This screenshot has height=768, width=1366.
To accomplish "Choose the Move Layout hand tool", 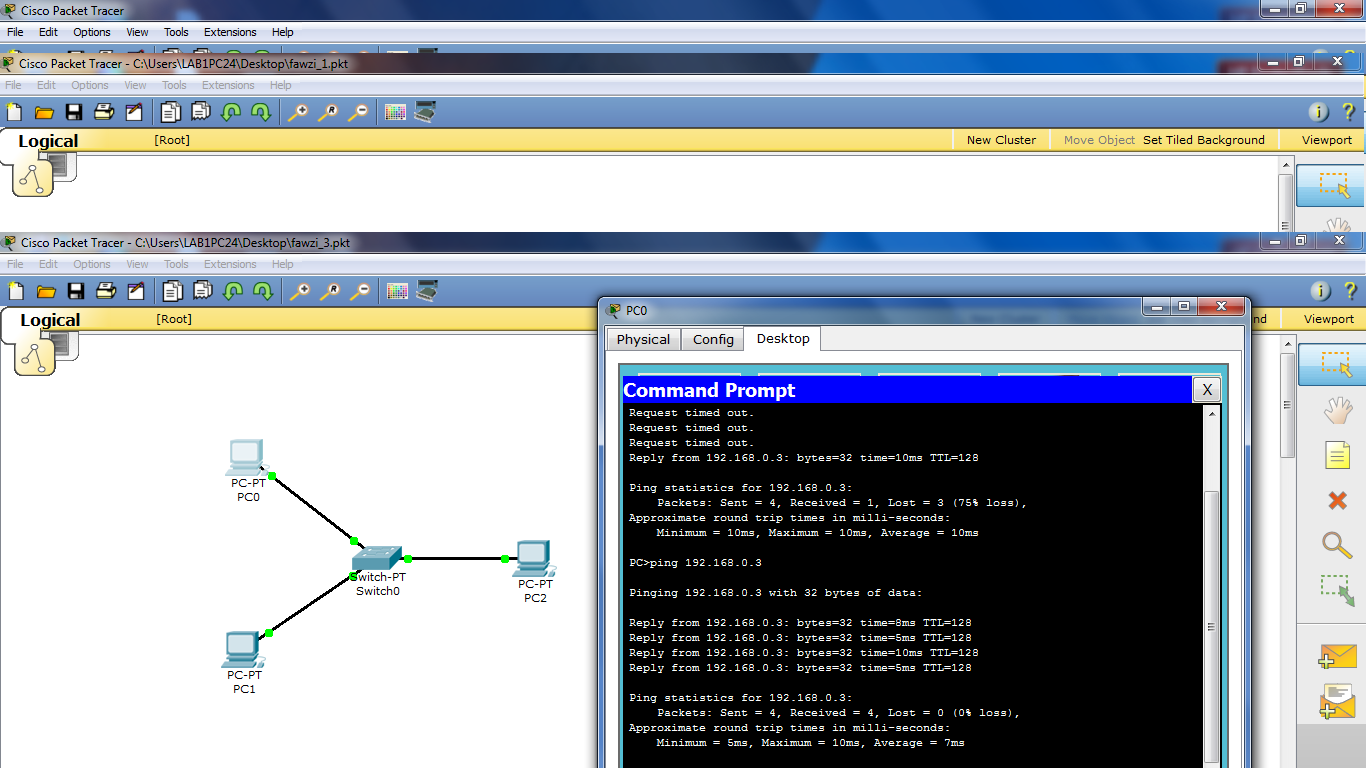I will (x=1338, y=410).
